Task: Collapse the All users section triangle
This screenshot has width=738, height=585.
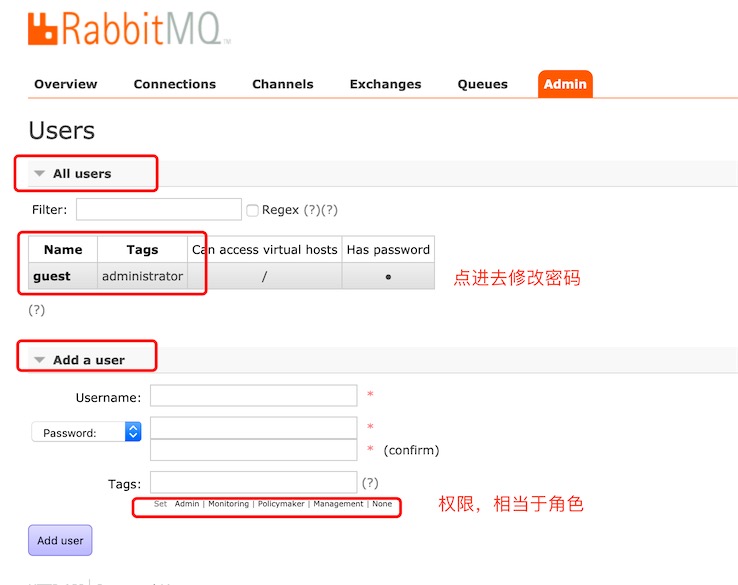Action: click(40, 174)
